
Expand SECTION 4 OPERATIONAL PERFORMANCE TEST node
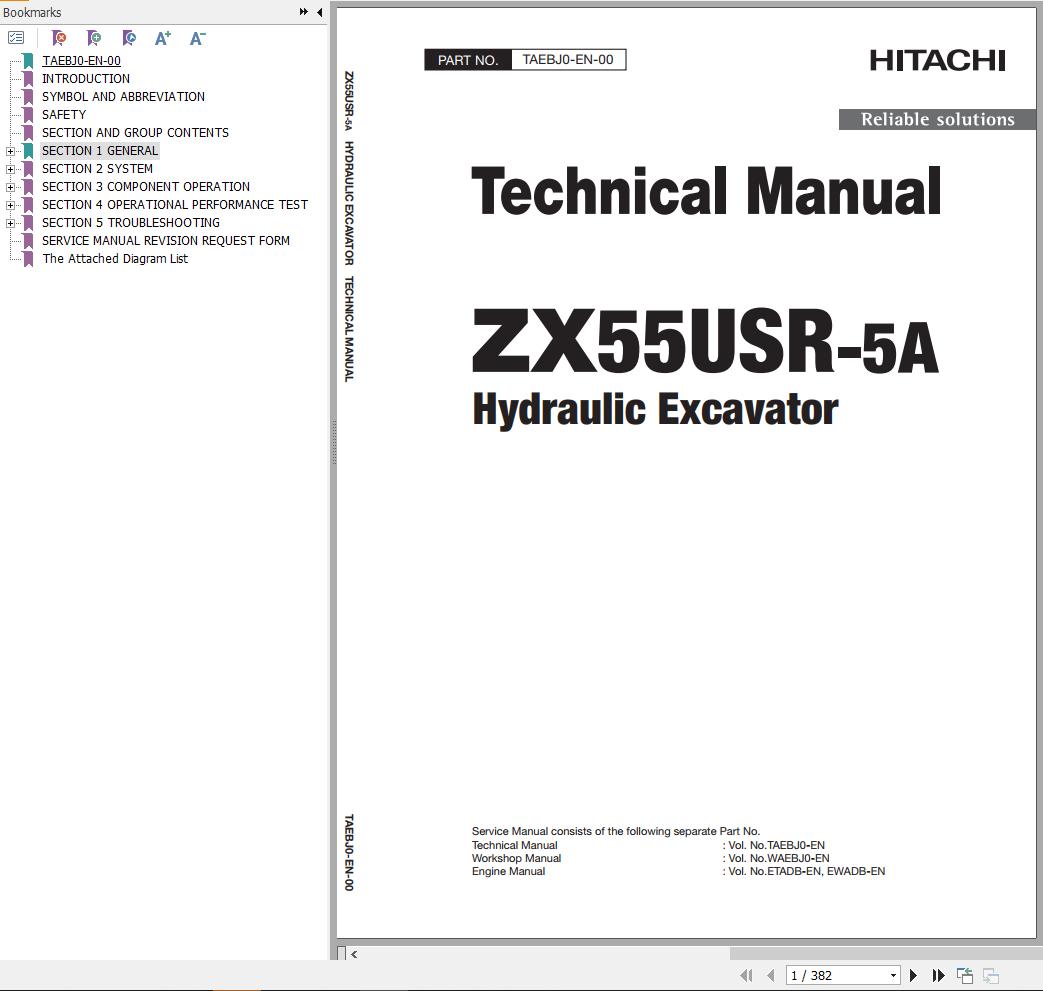(x=10, y=205)
